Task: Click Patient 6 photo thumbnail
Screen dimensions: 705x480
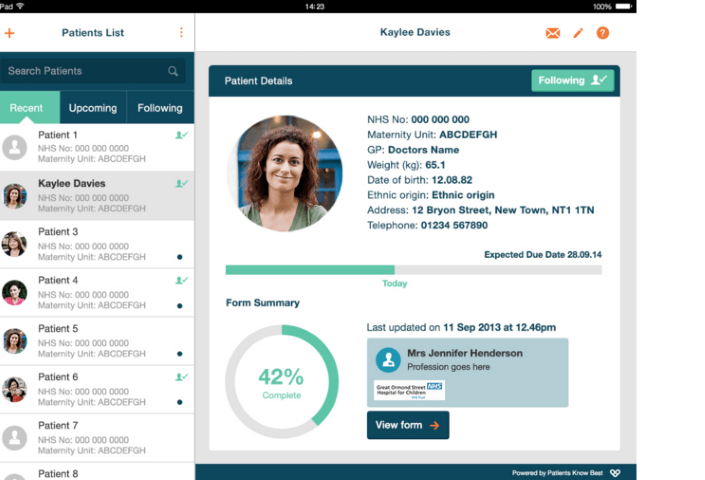Action: tap(14, 389)
